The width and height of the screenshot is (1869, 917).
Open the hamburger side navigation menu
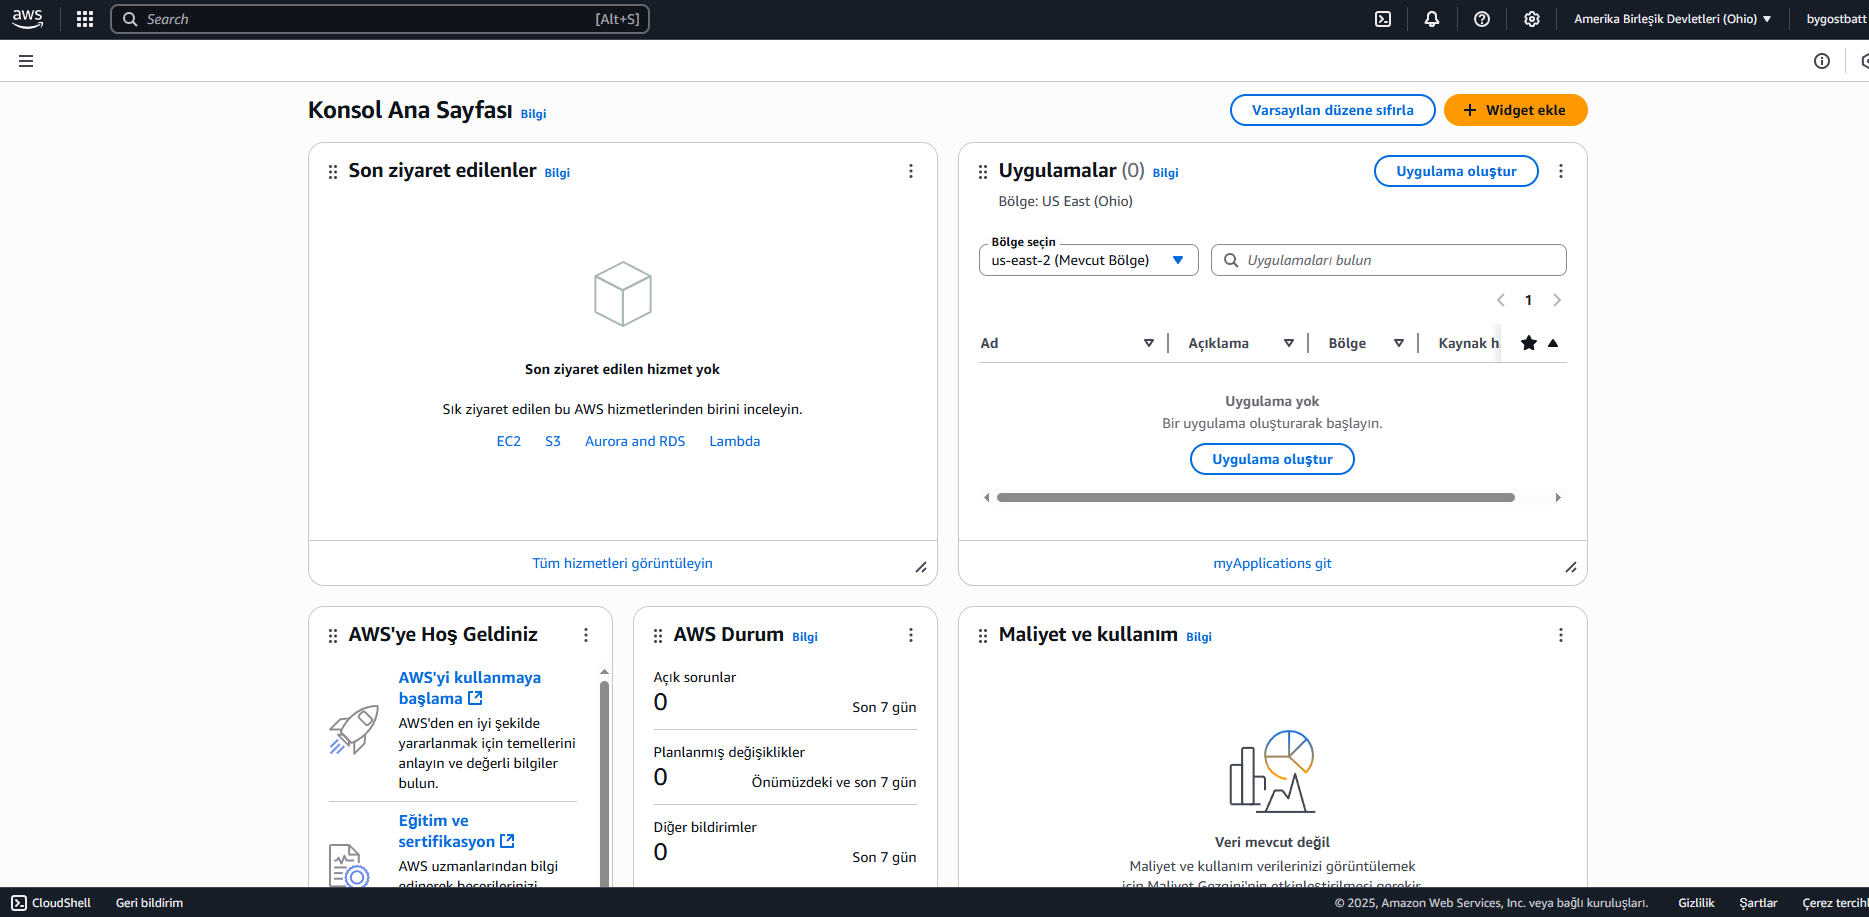(x=26, y=61)
